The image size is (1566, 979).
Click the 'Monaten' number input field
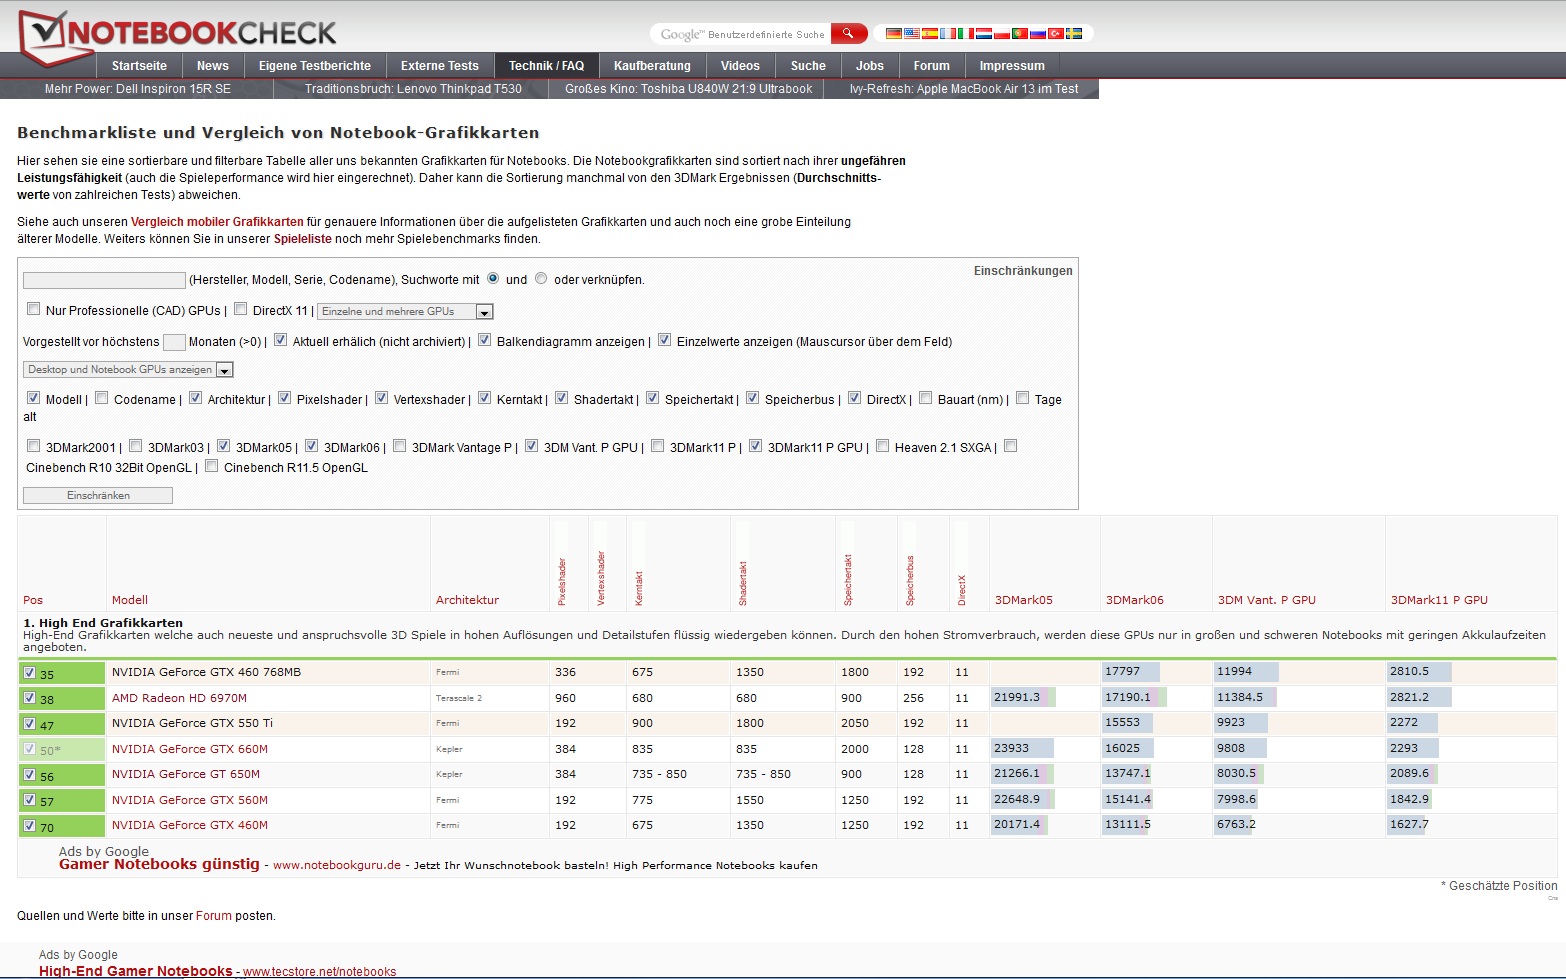(x=174, y=342)
